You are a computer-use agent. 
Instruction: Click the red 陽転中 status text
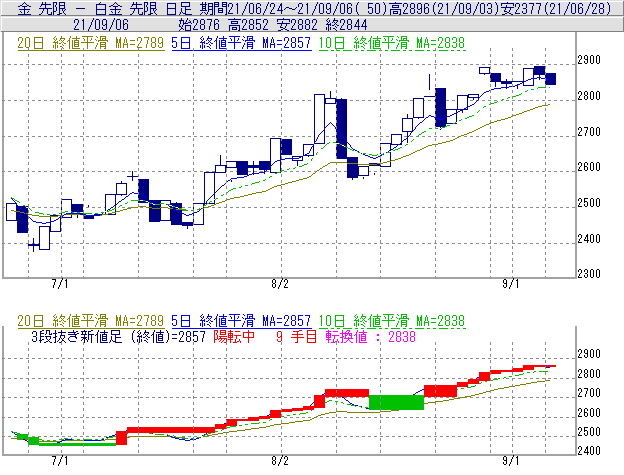234,337
